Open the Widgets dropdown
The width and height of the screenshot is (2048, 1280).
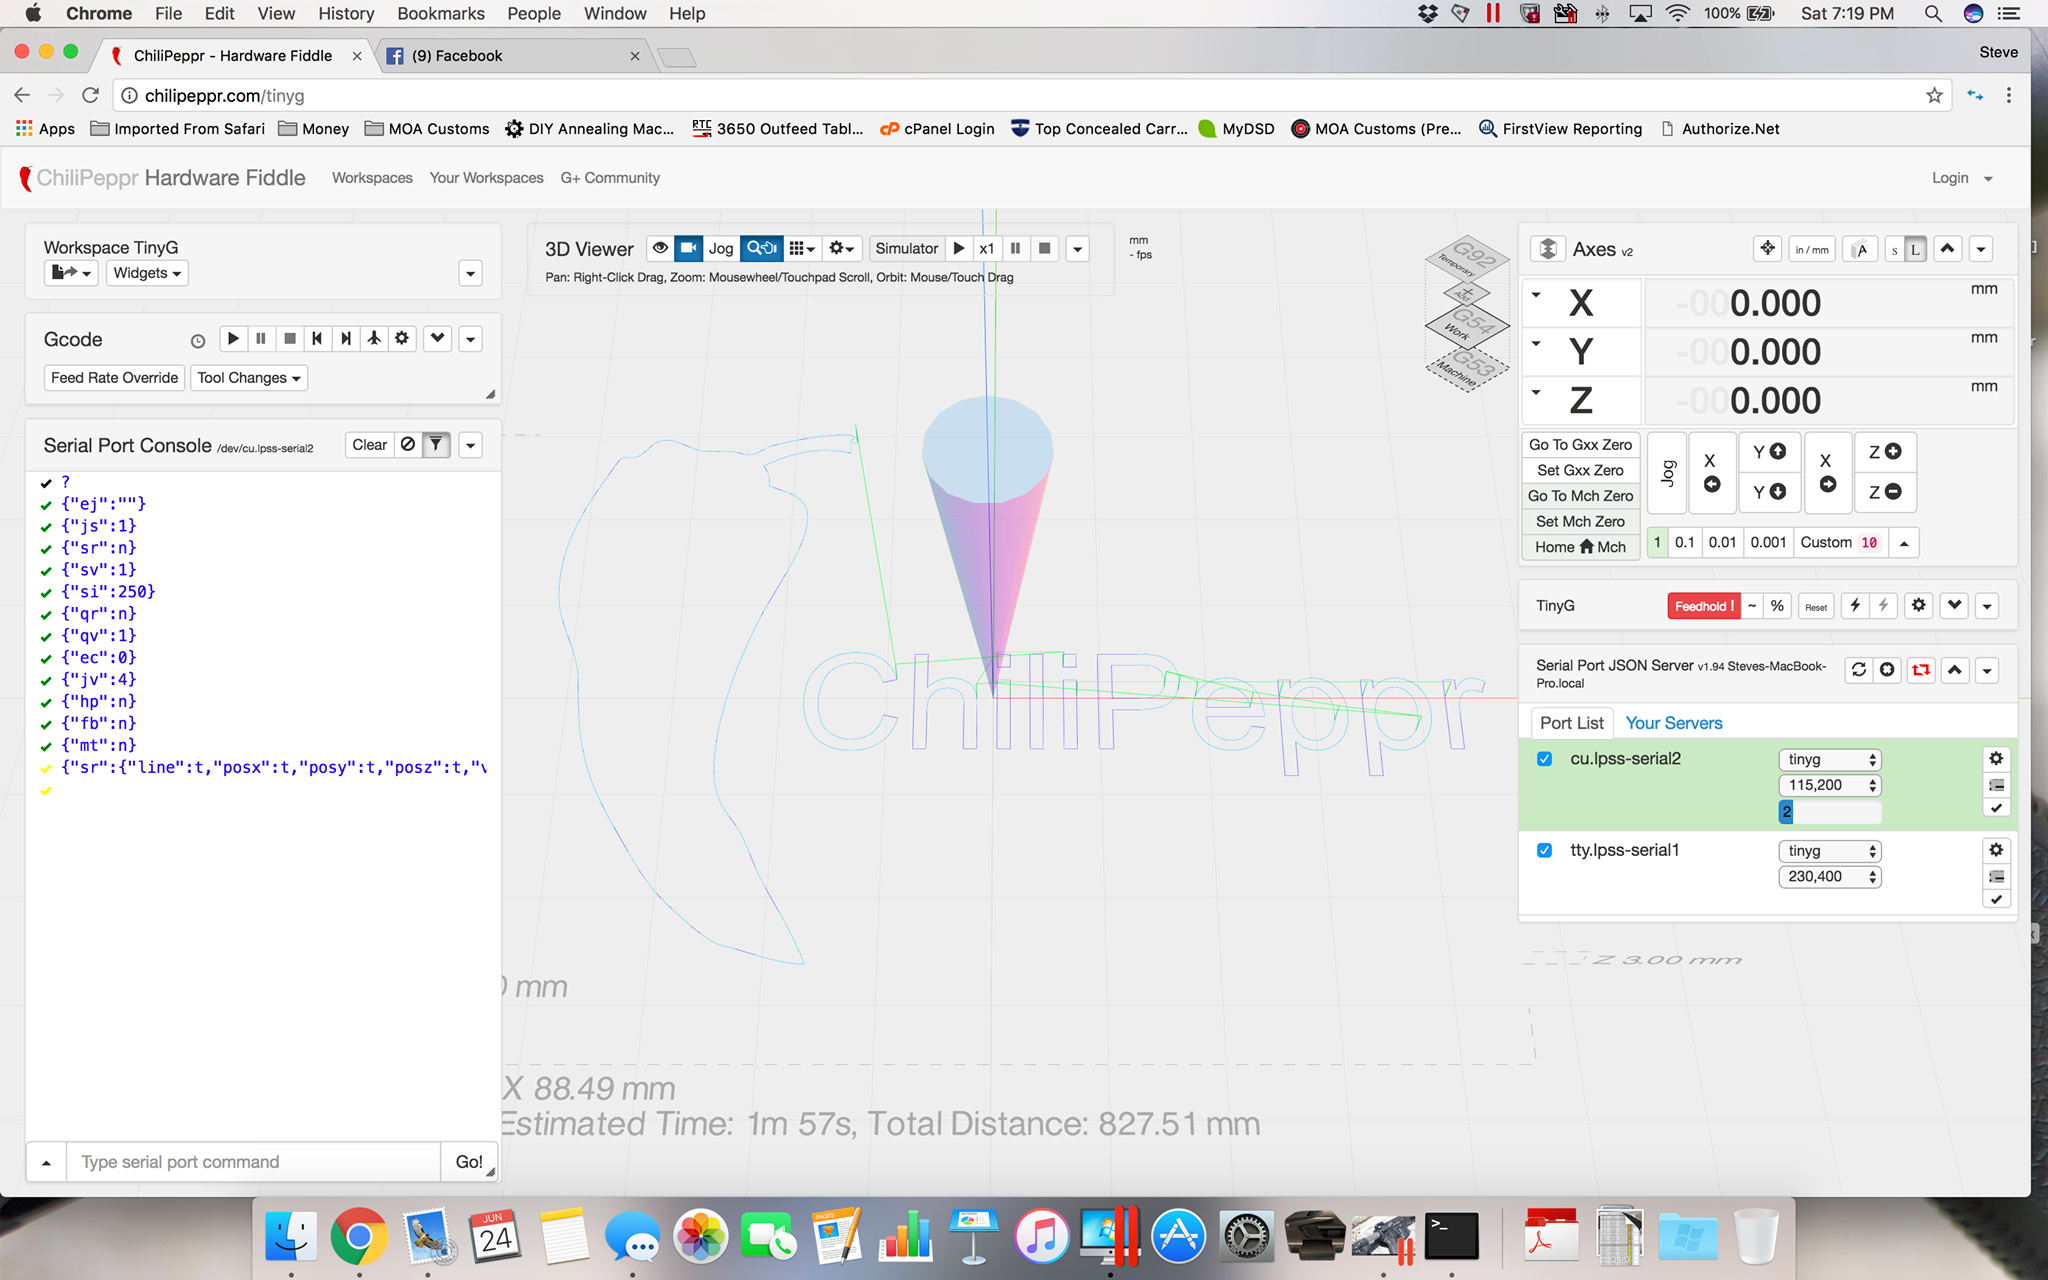point(147,273)
